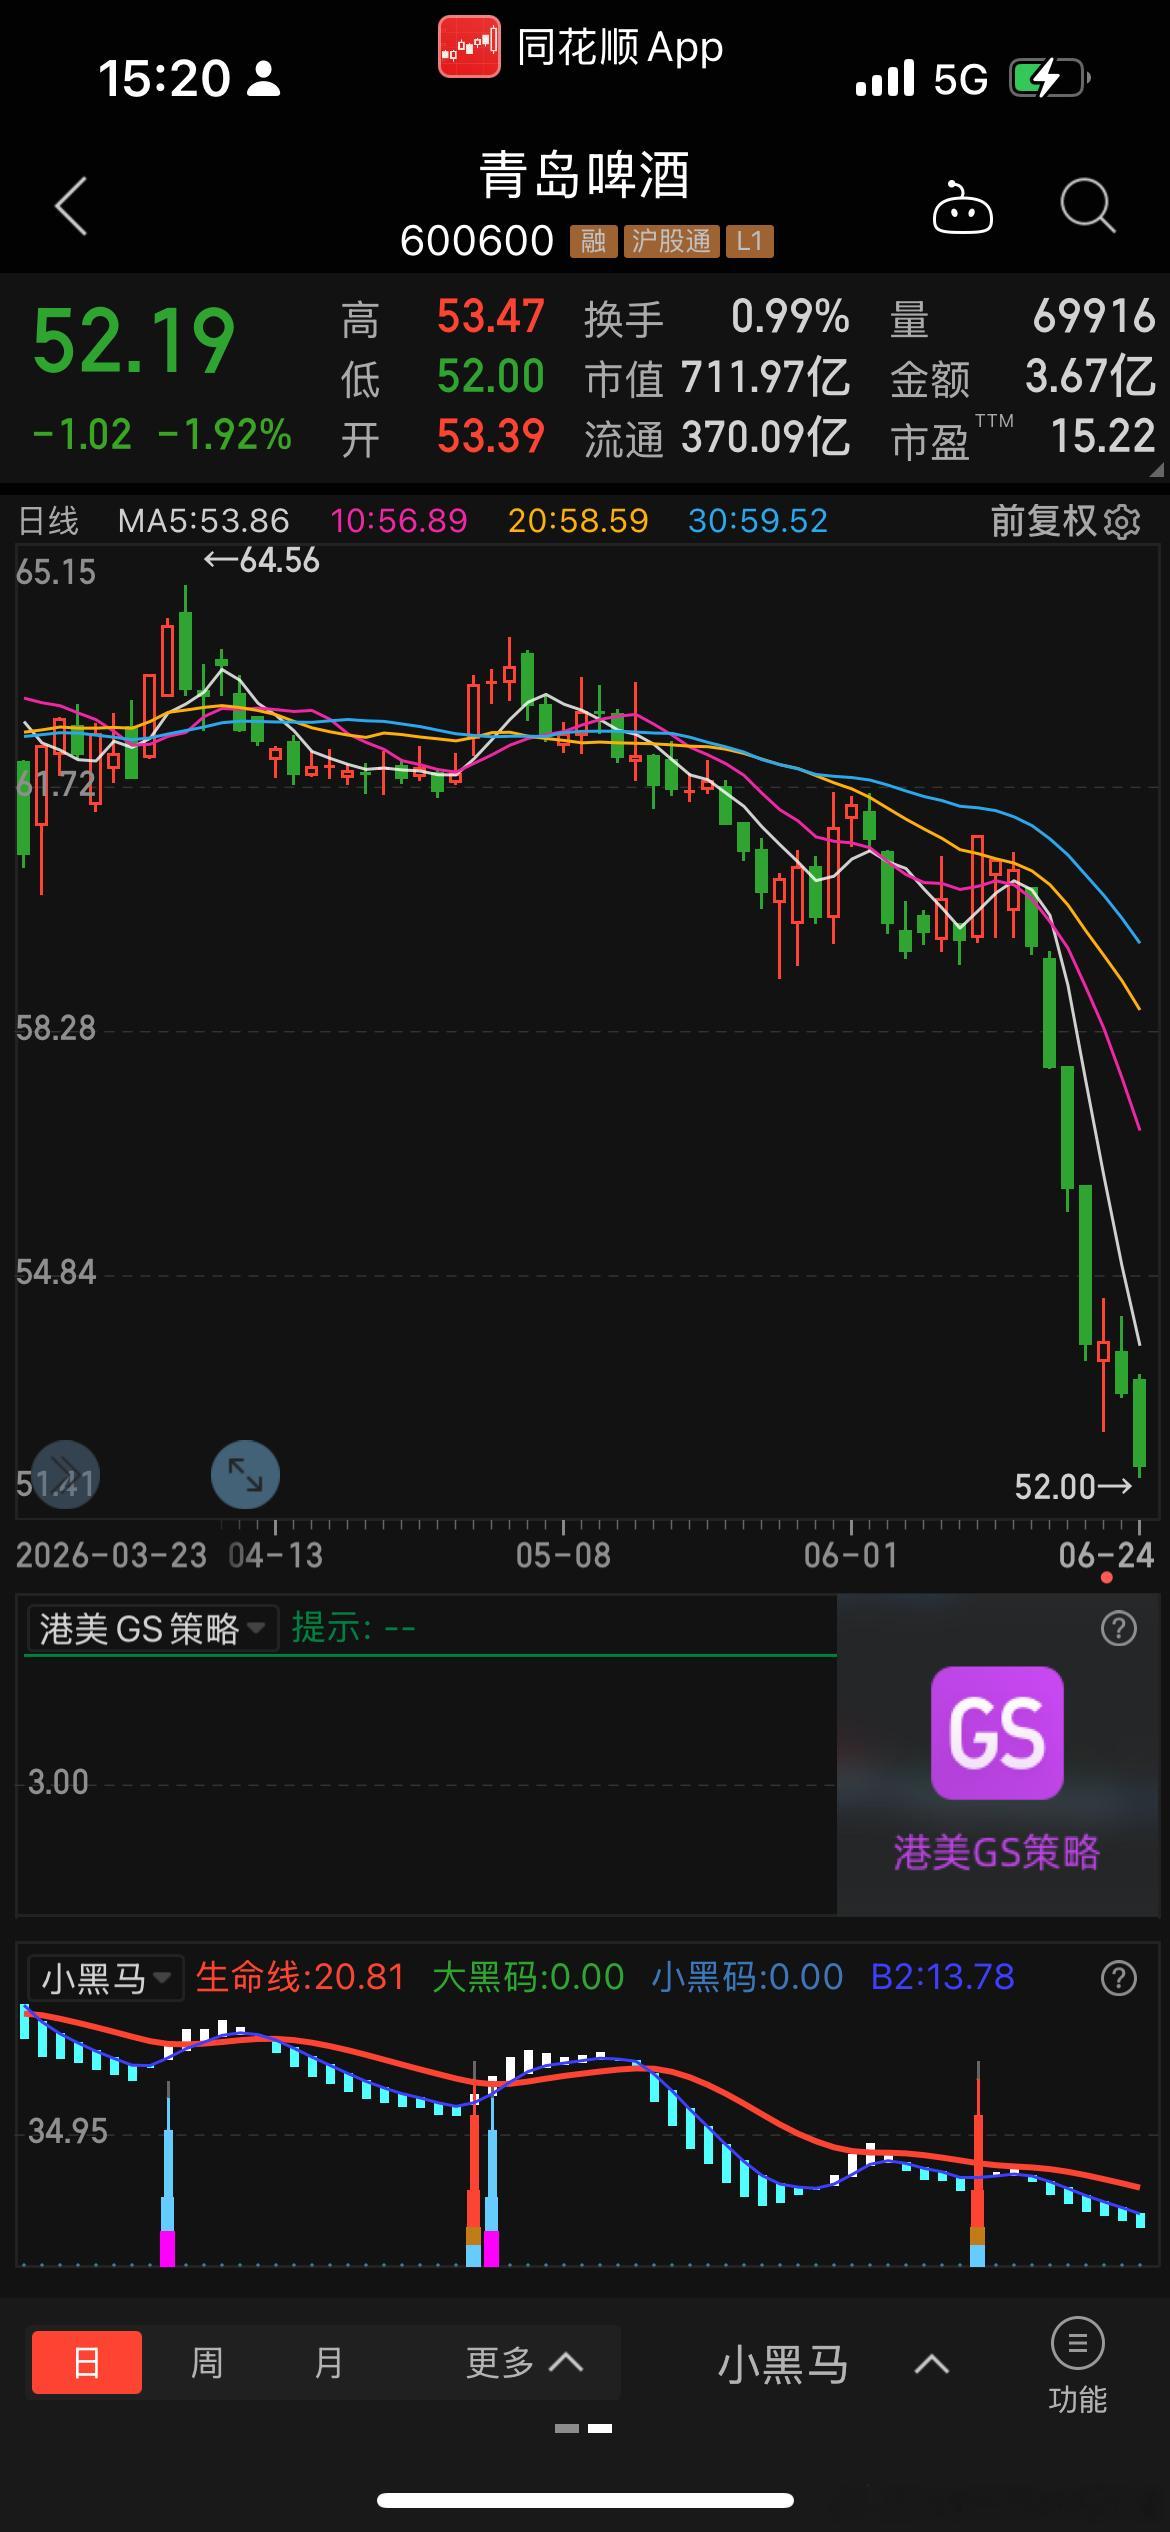Switch to 月 monthly chart tab
The image size is (1170, 2532).
[x=329, y=2363]
